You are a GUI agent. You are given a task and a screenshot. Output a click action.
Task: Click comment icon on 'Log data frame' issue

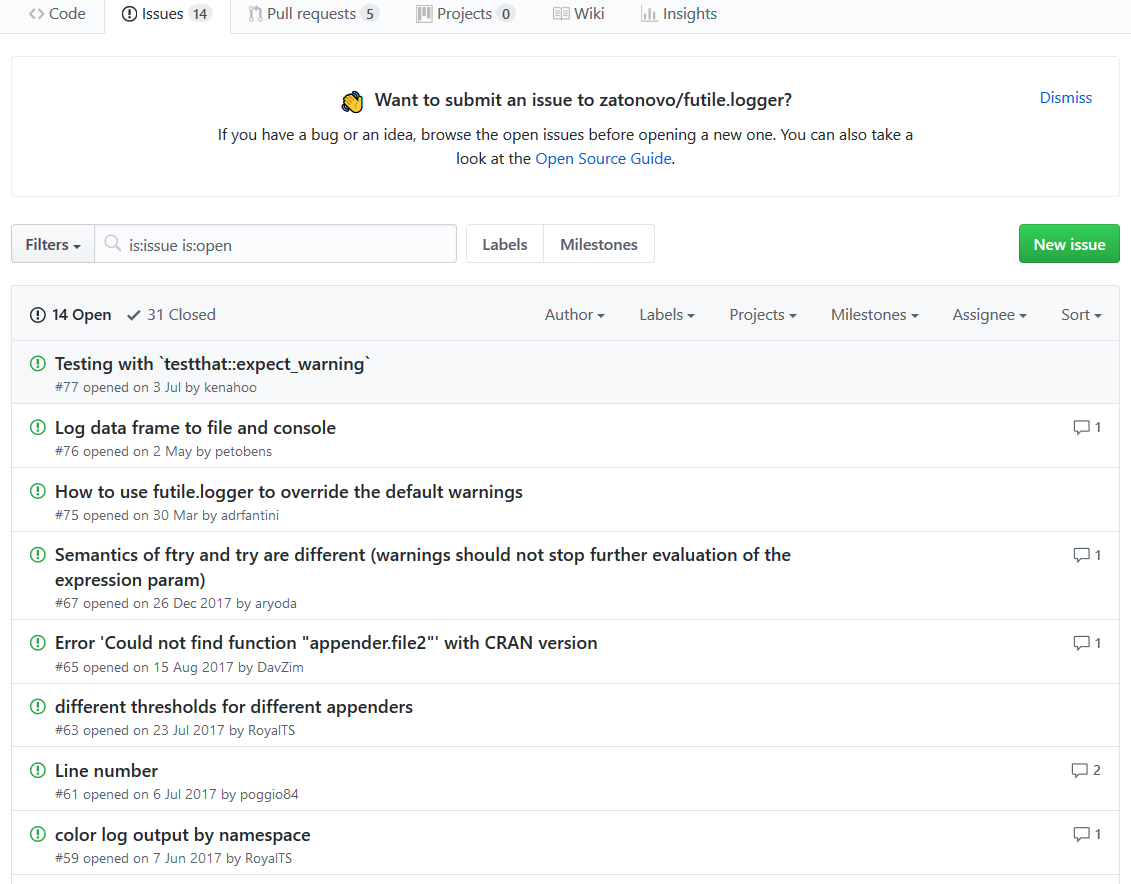(1081, 427)
